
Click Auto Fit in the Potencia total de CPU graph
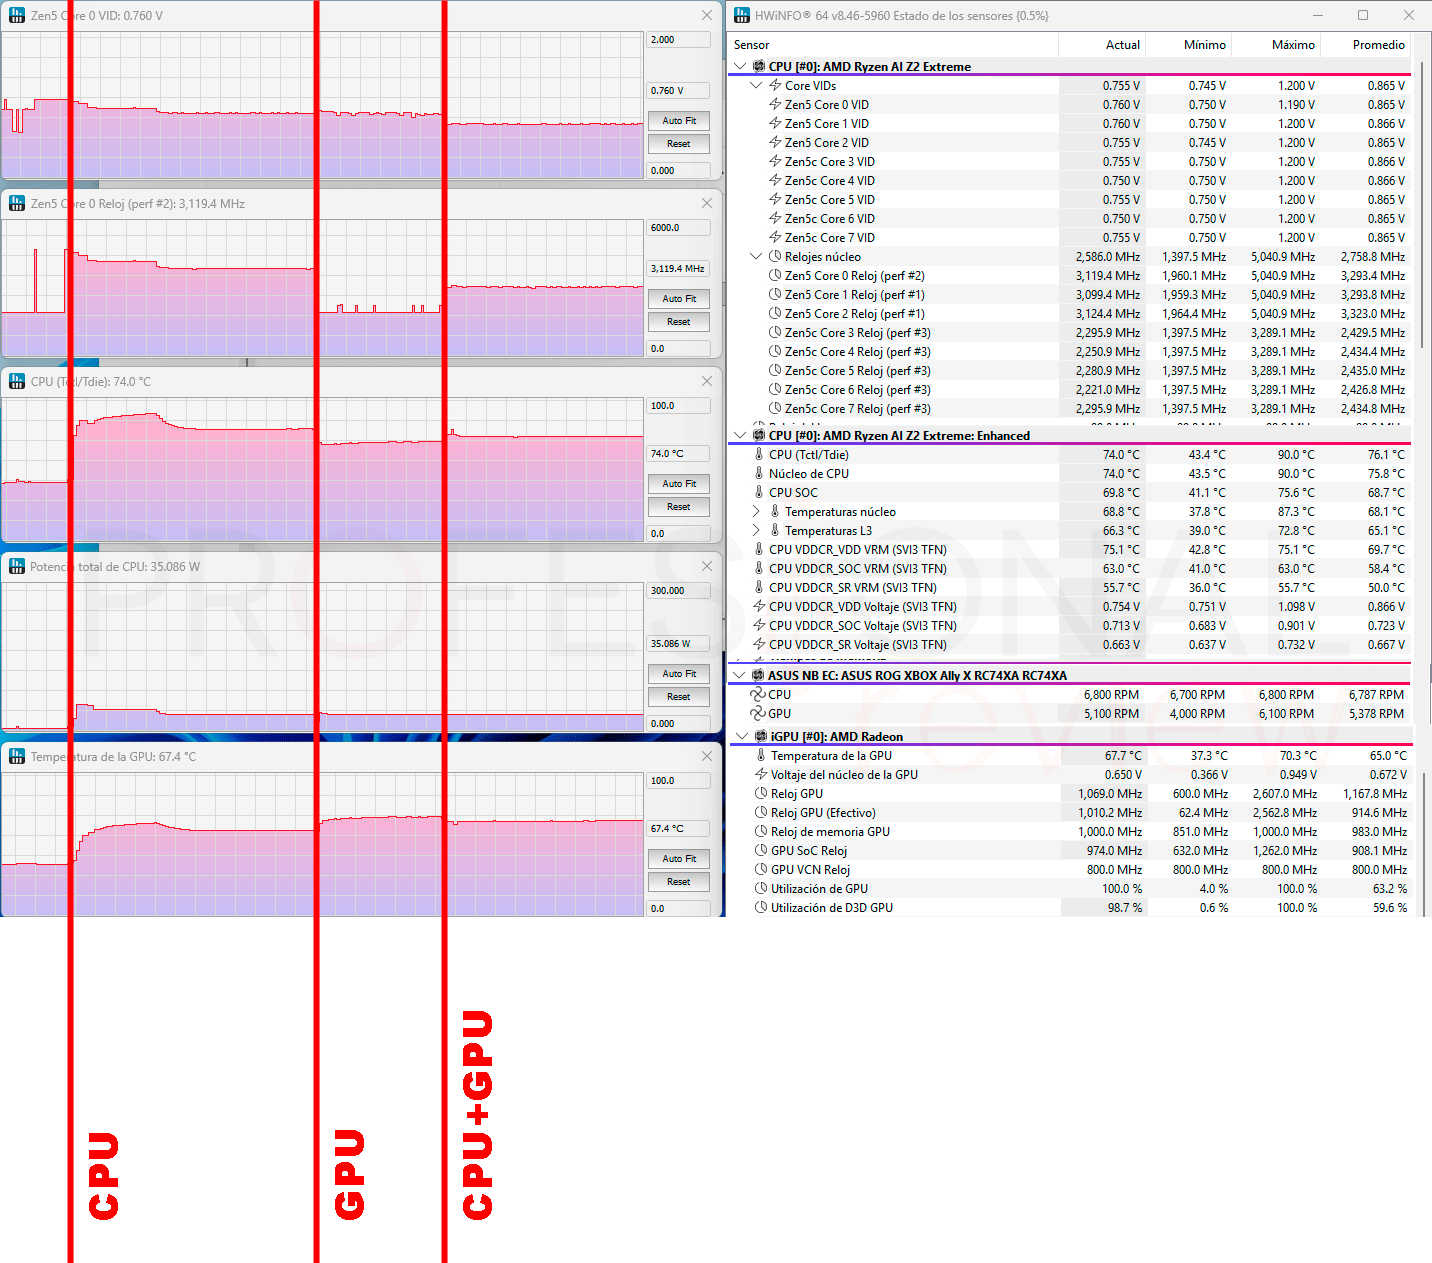point(679,674)
